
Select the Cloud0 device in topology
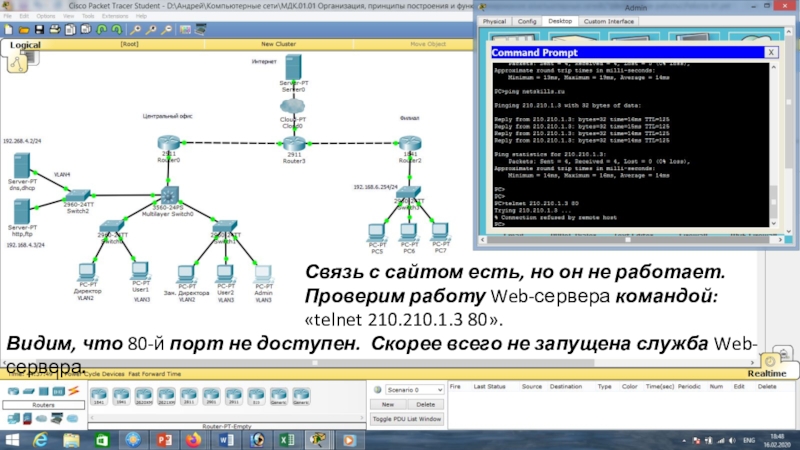click(x=292, y=107)
